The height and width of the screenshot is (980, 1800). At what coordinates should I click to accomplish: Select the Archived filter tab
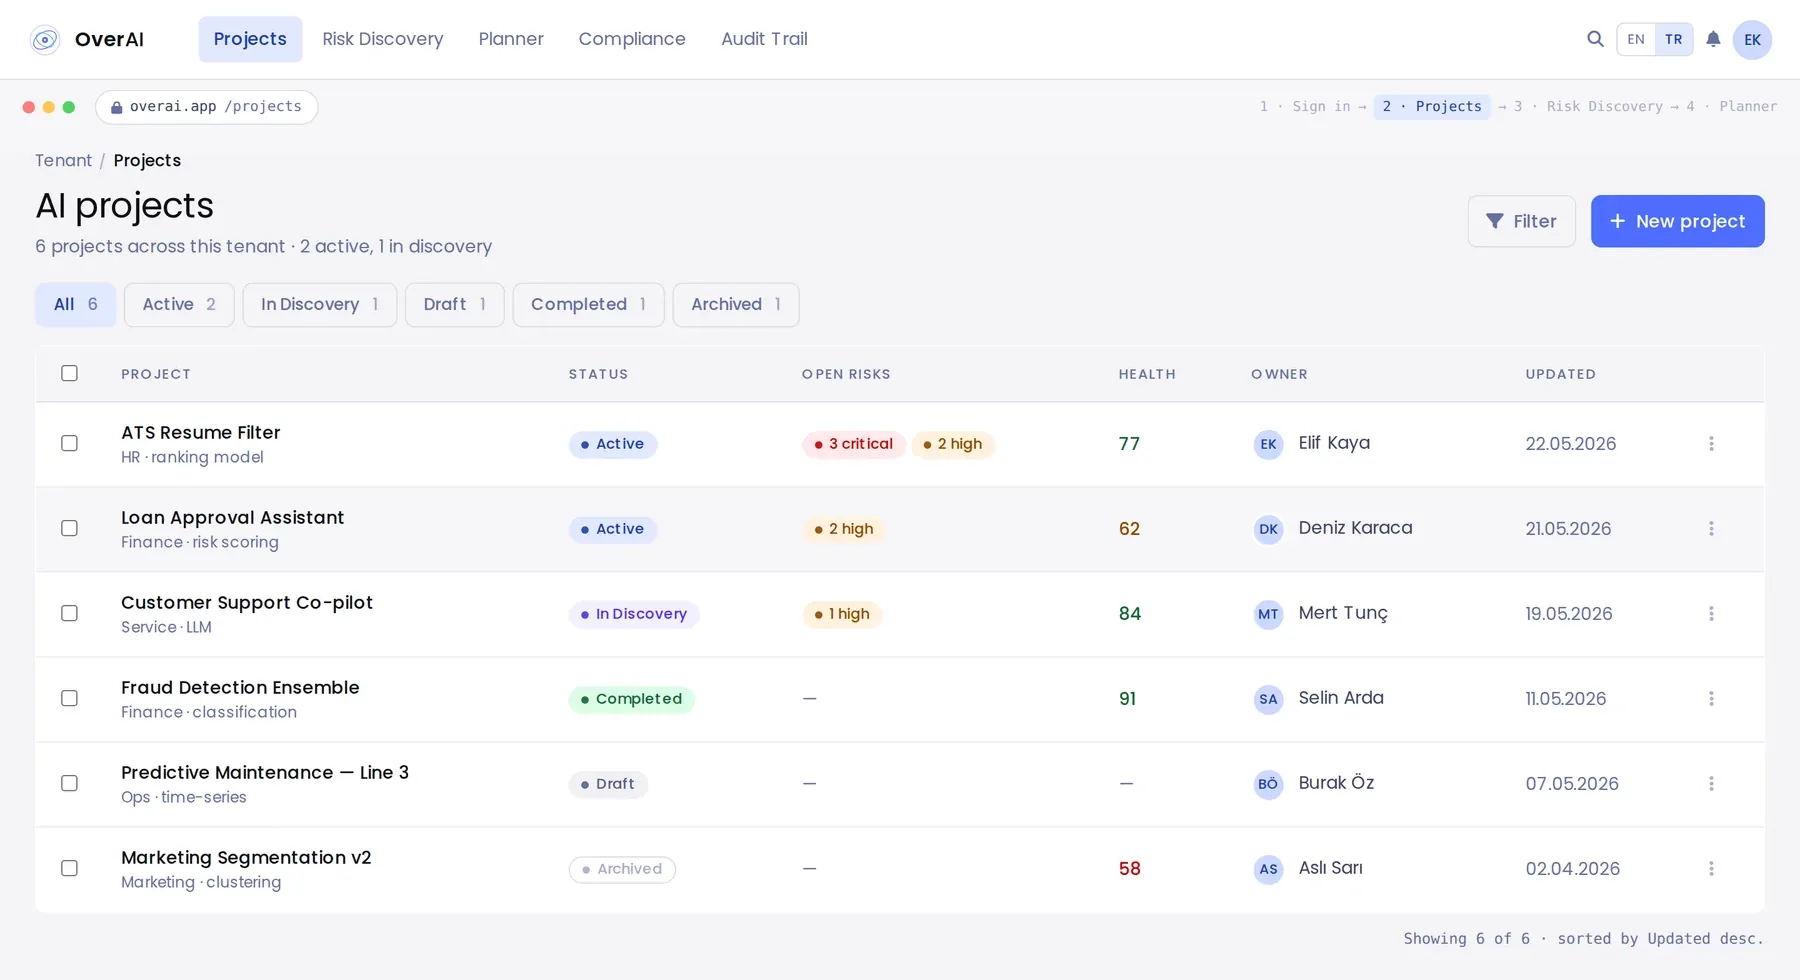tap(736, 305)
